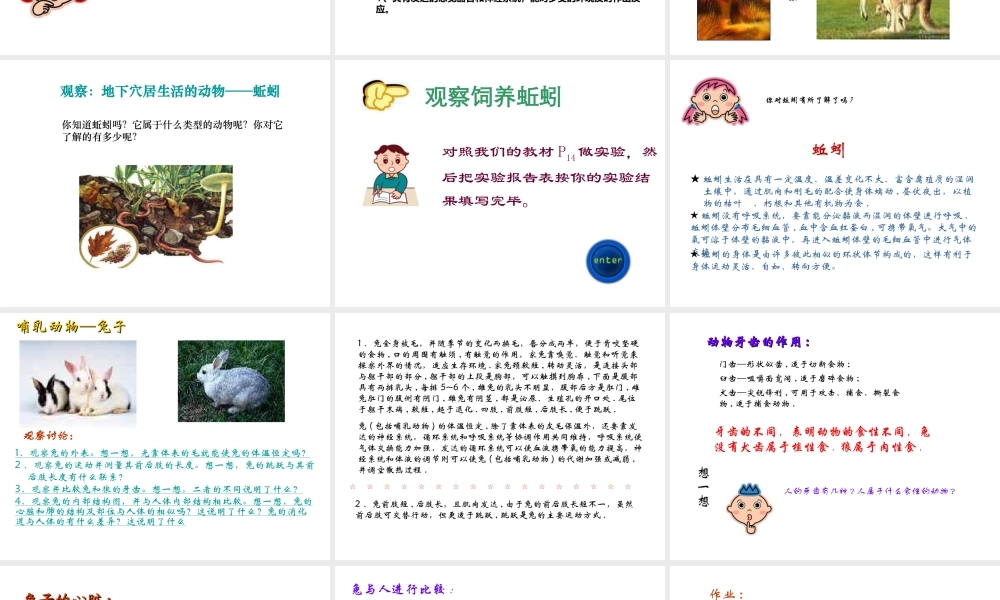Open discussion link 3 comparing 兔和狼的牙齿

(157, 489)
